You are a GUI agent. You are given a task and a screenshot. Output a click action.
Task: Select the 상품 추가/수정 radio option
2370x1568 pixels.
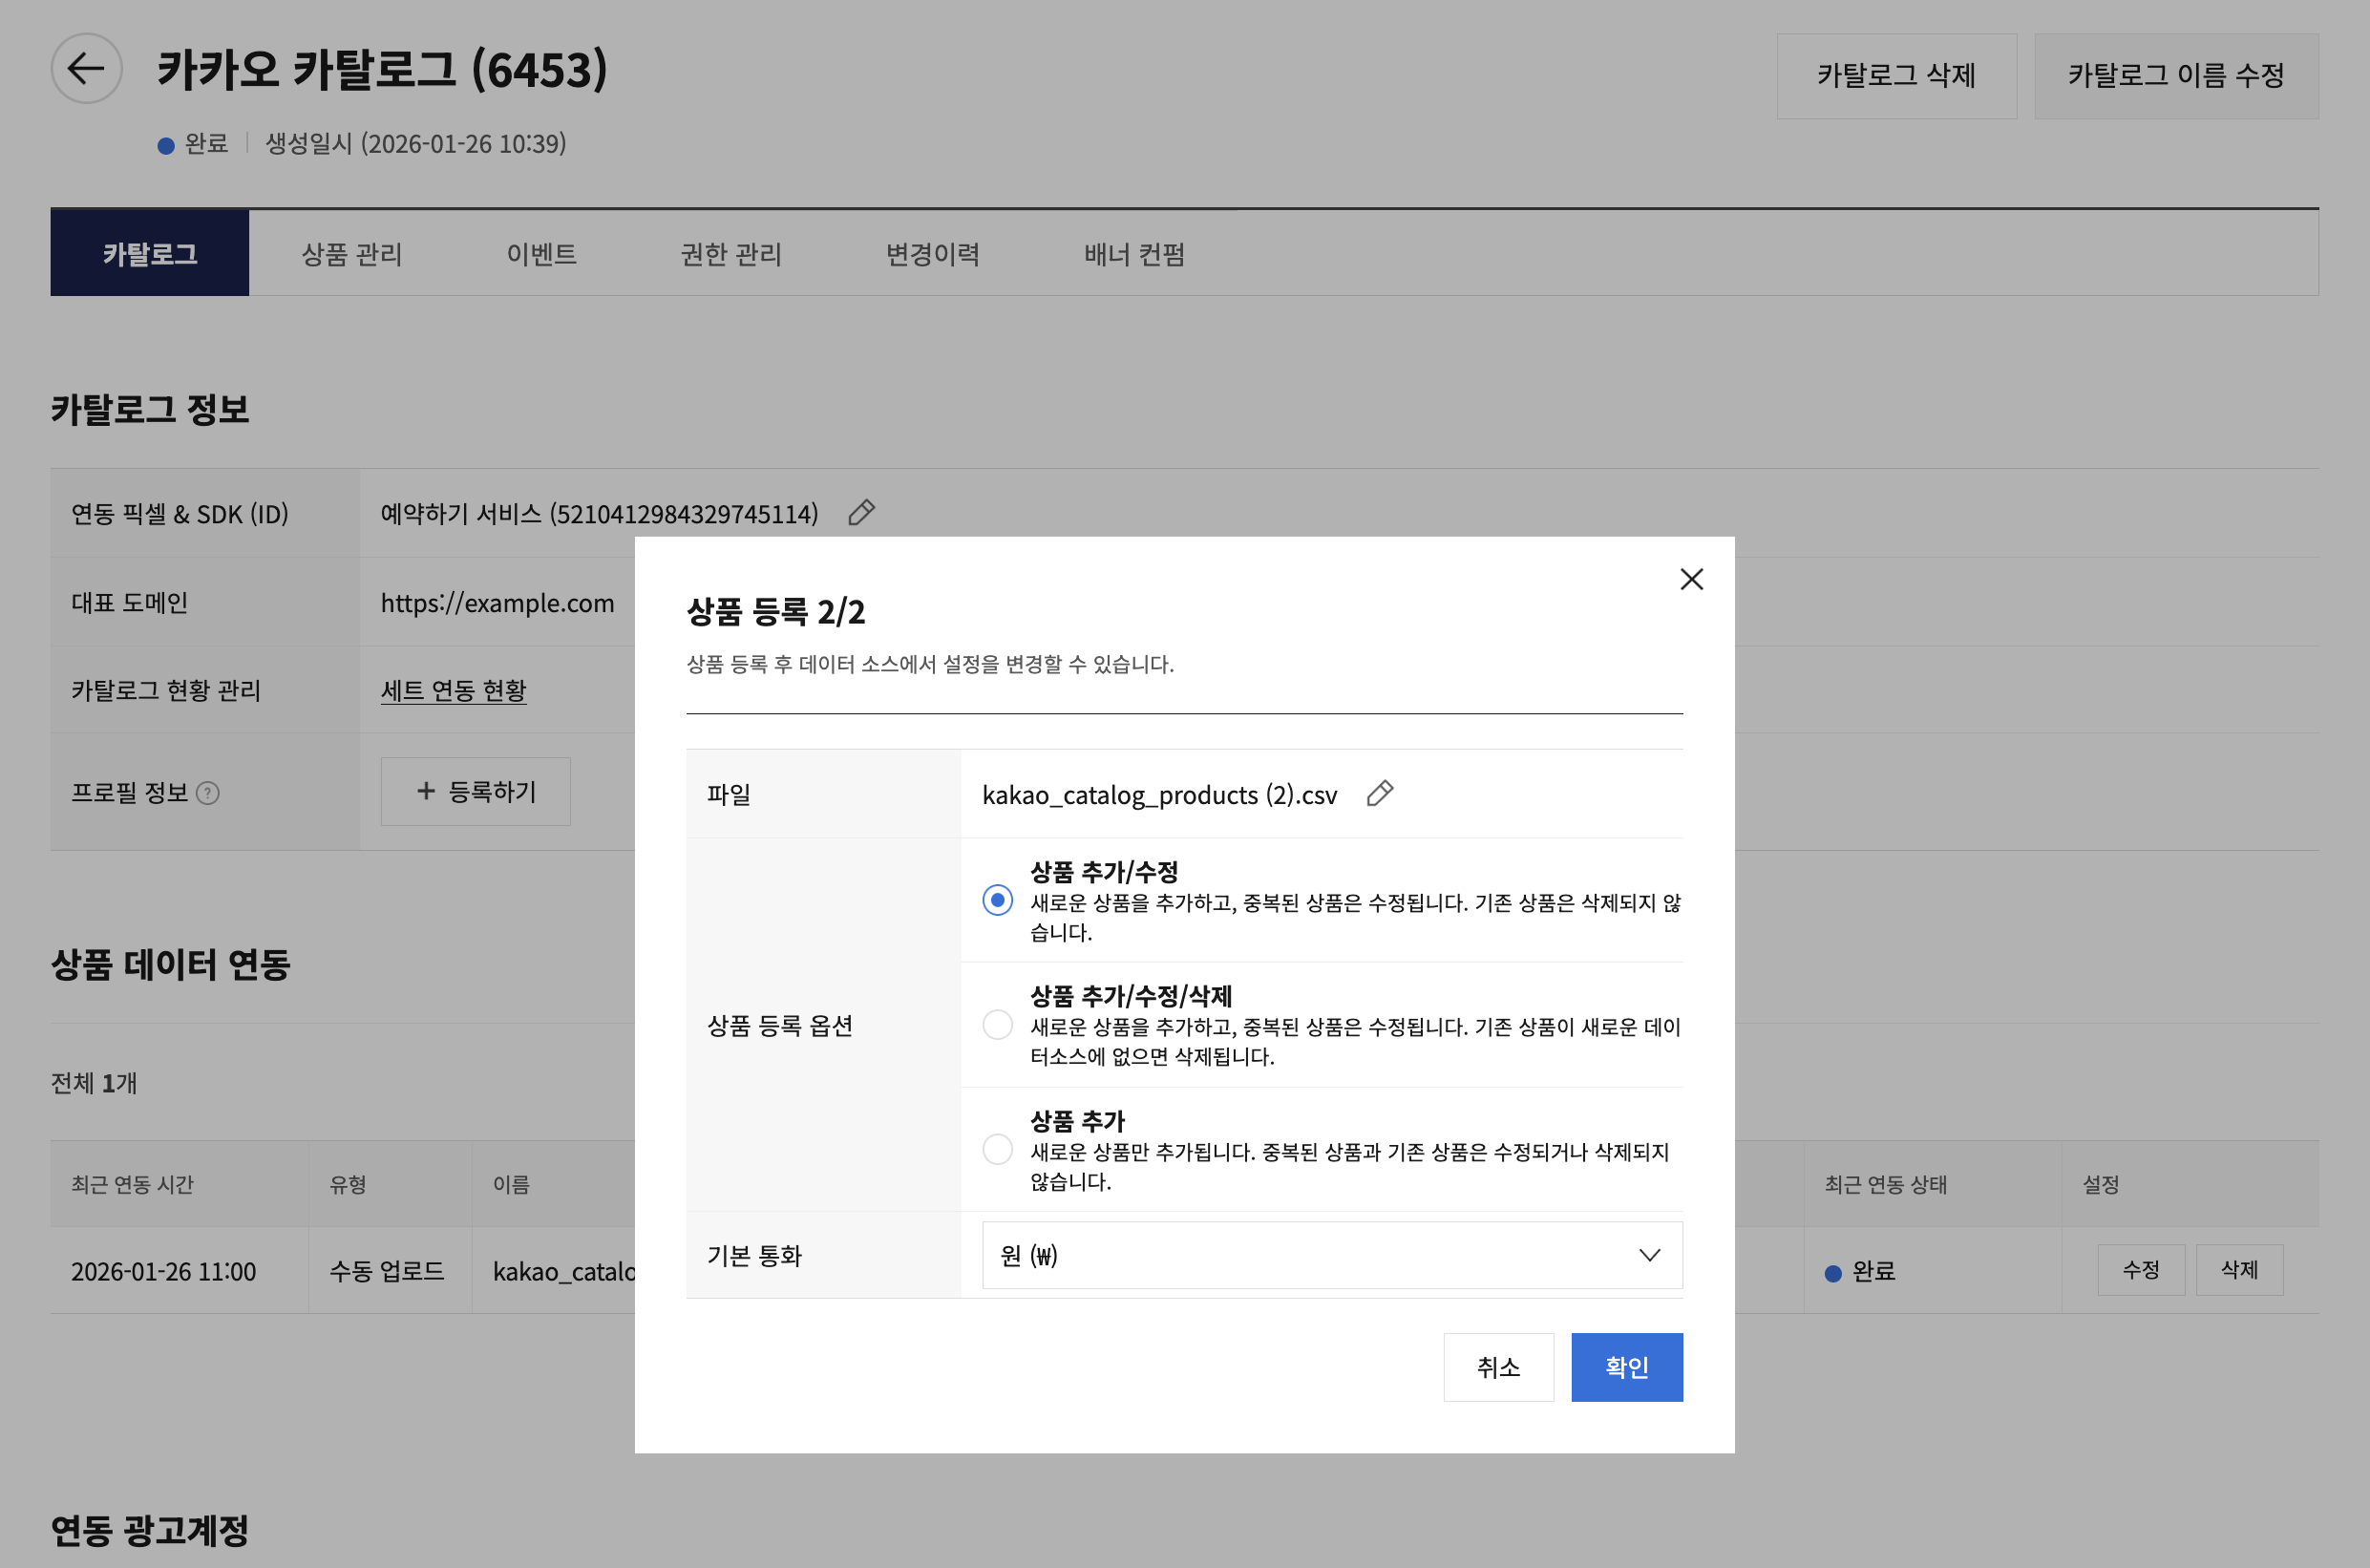[x=997, y=900]
